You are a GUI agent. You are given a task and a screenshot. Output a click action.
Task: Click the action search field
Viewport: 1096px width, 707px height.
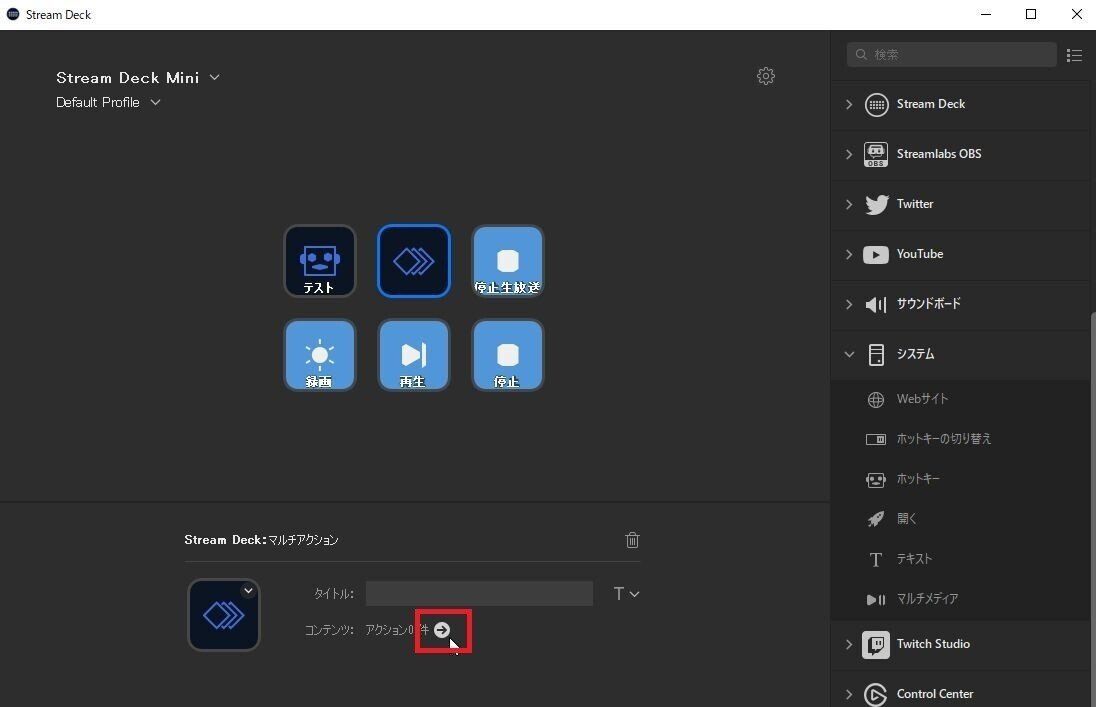coord(951,55)
